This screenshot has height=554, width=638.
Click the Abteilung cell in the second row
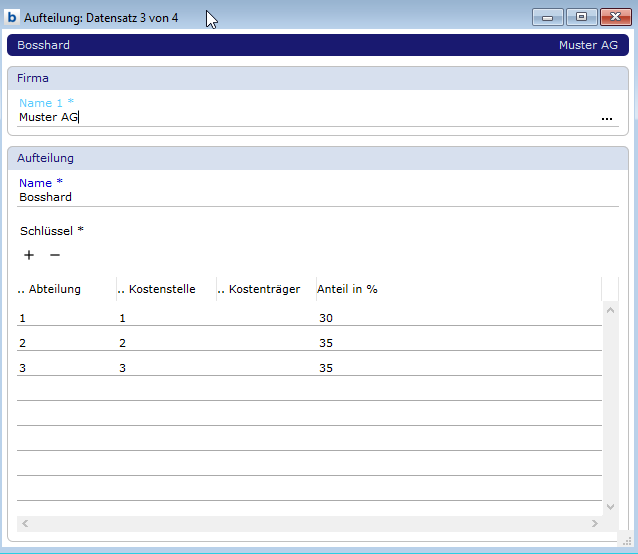click(x=66, y=343)
